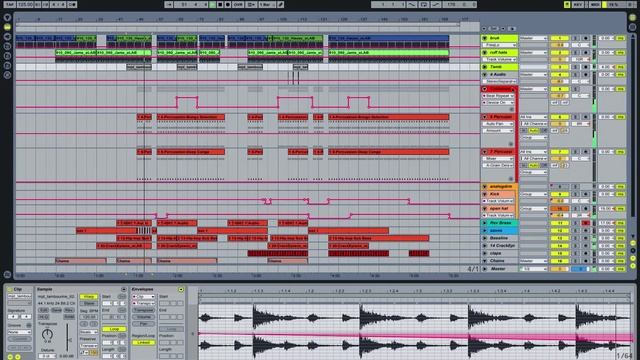
Task: Click leftmost yellow circle below Clip box
Action: [10, 357]
